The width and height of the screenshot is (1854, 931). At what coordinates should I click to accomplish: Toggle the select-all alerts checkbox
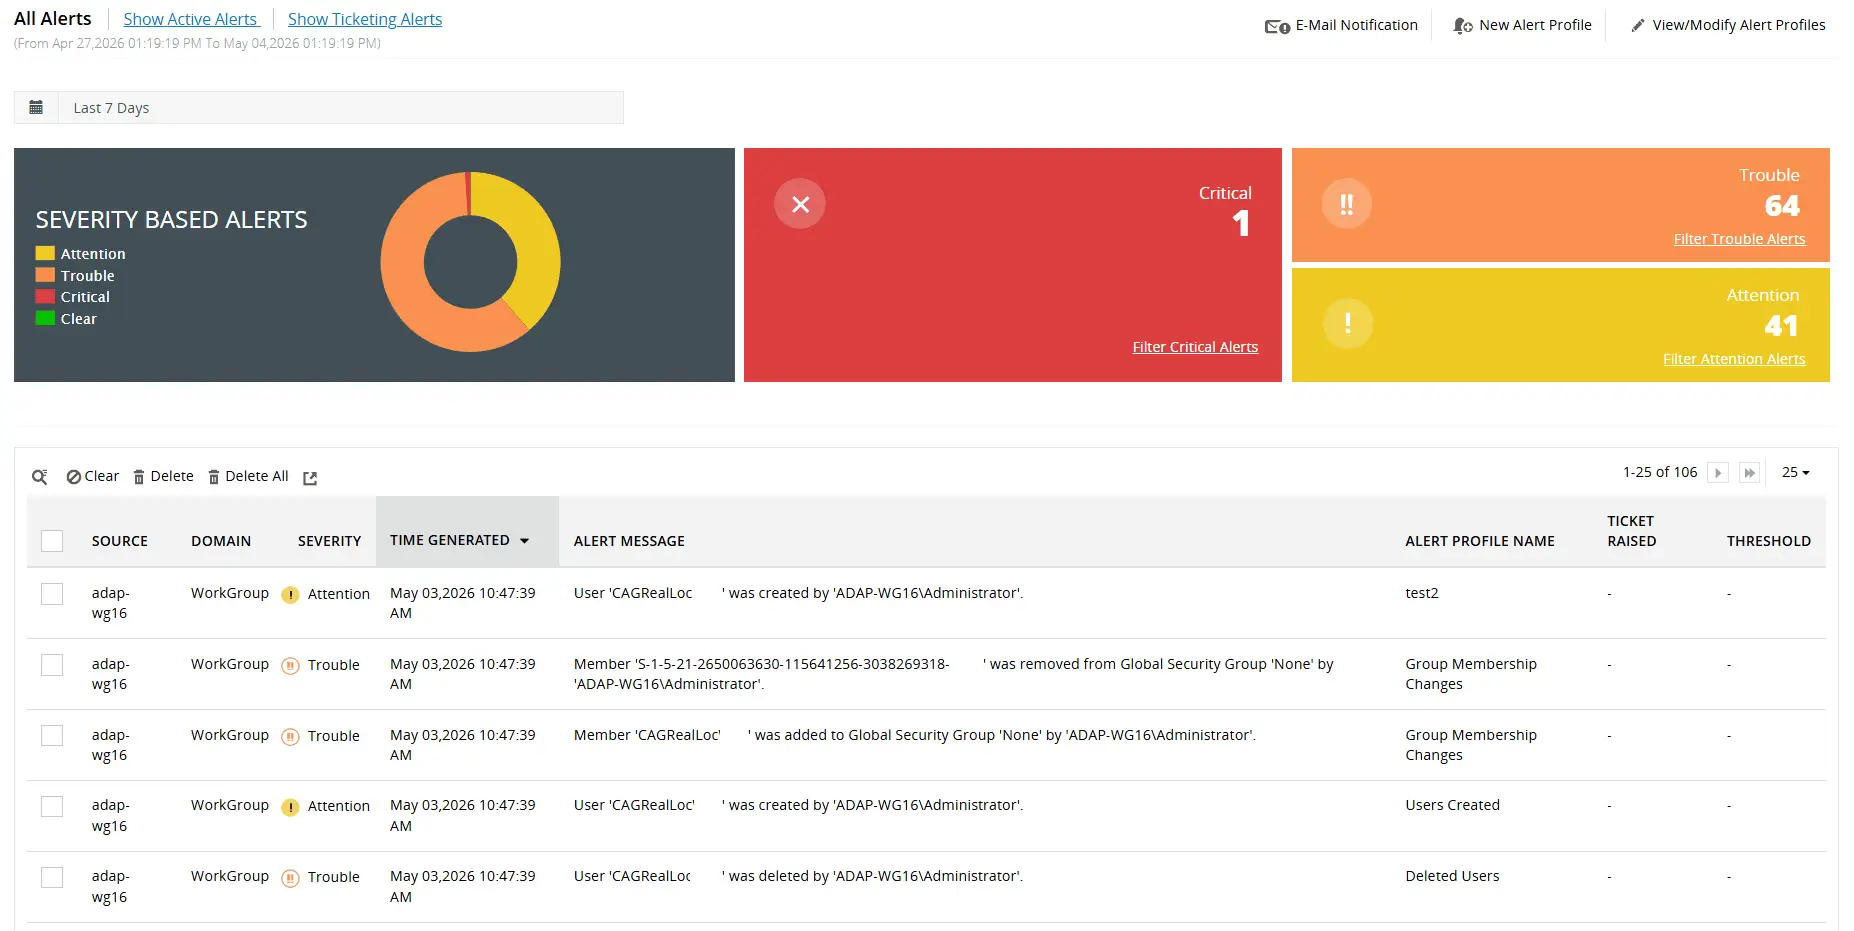point(52,541)
